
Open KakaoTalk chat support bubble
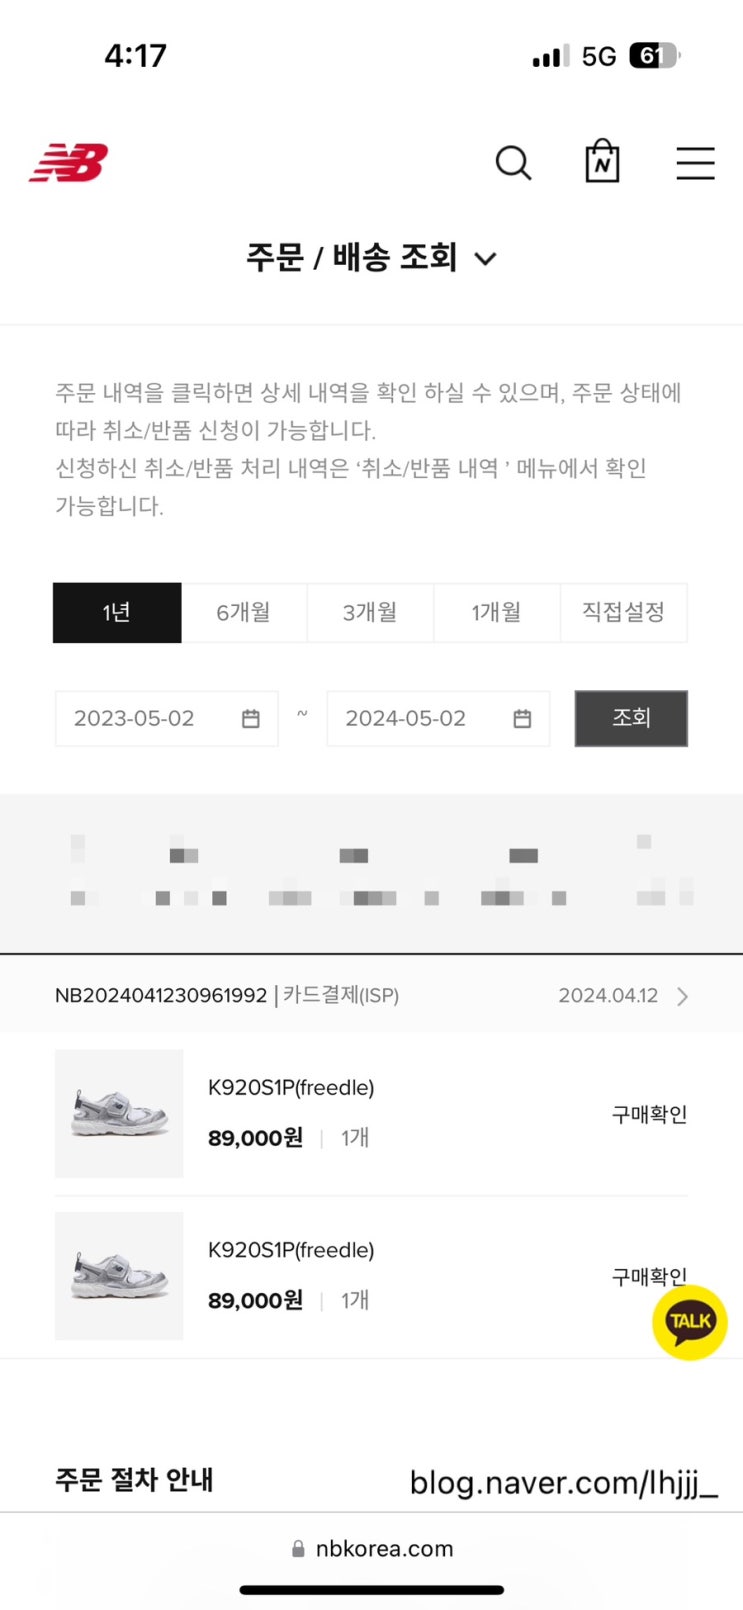689,1321
